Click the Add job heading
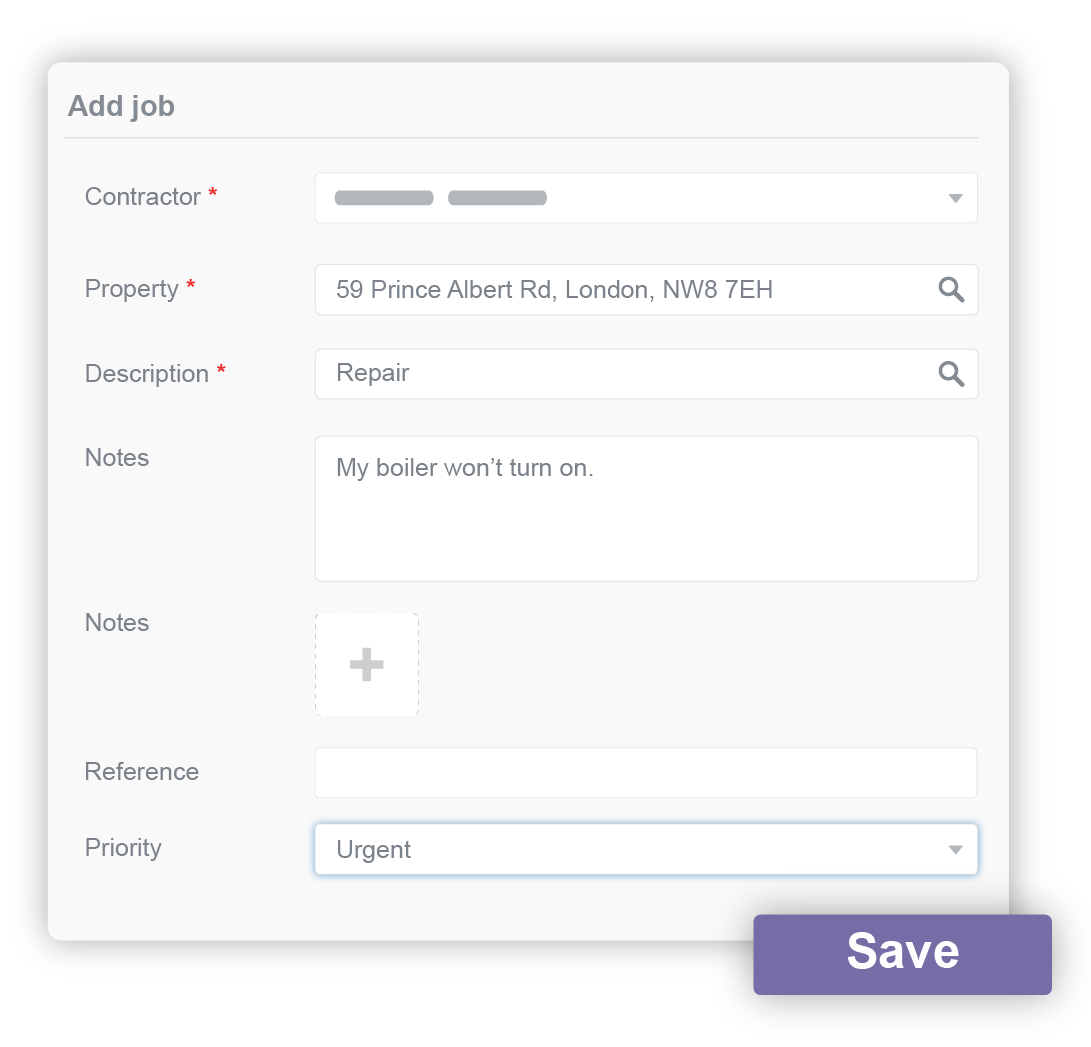 pos(121,106)
